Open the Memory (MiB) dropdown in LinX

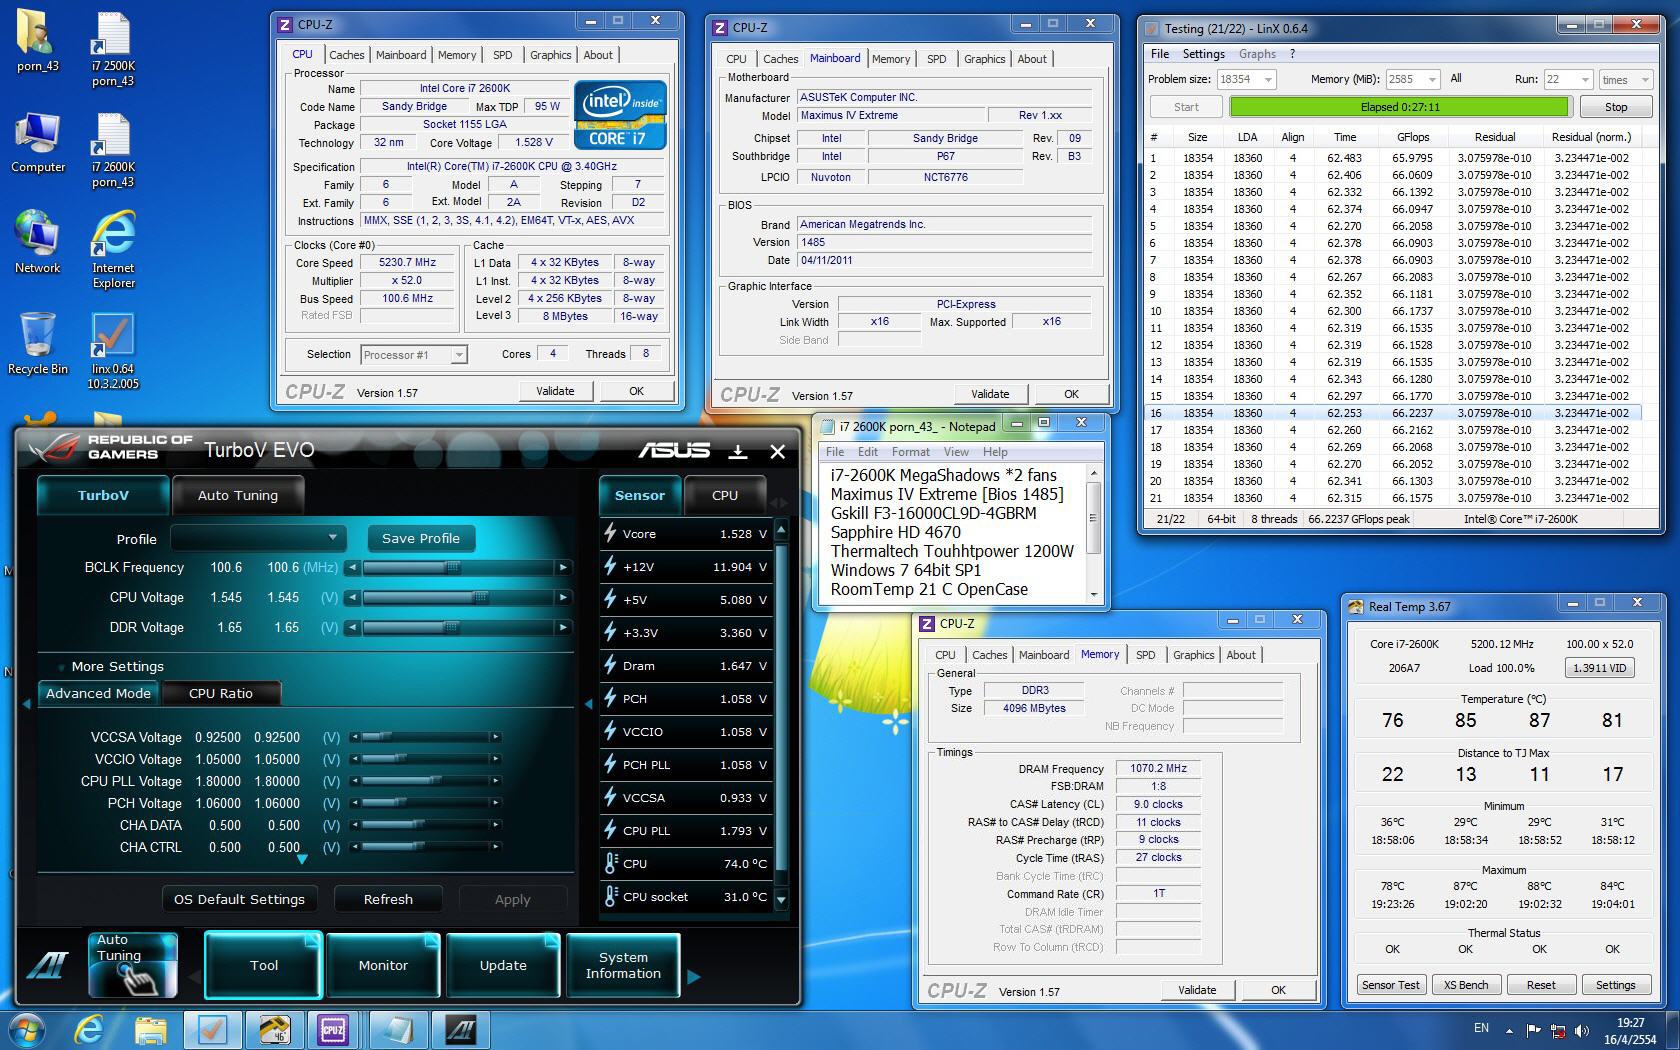pos(1413,79)
